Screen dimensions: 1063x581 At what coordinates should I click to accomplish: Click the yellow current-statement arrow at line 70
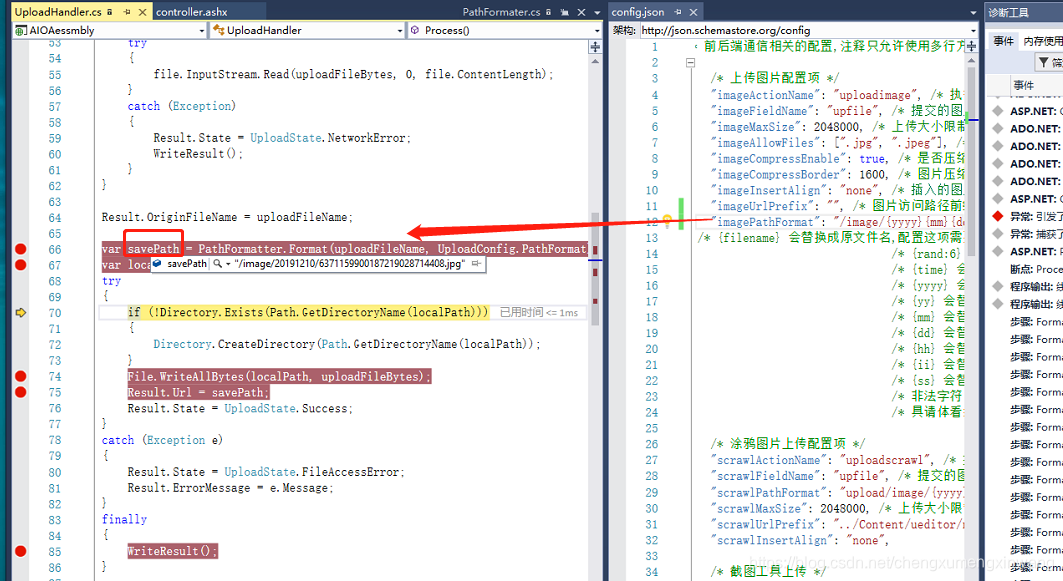21,313
